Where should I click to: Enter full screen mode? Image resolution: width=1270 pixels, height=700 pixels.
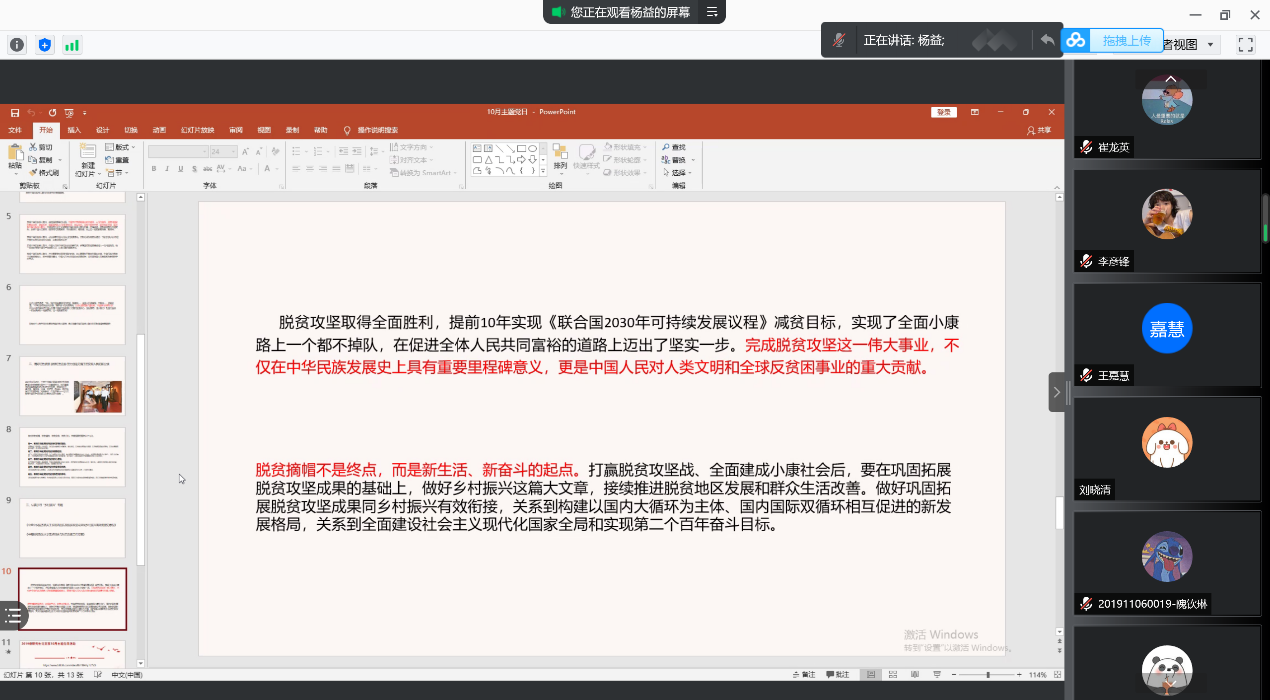click(1246, 45)
